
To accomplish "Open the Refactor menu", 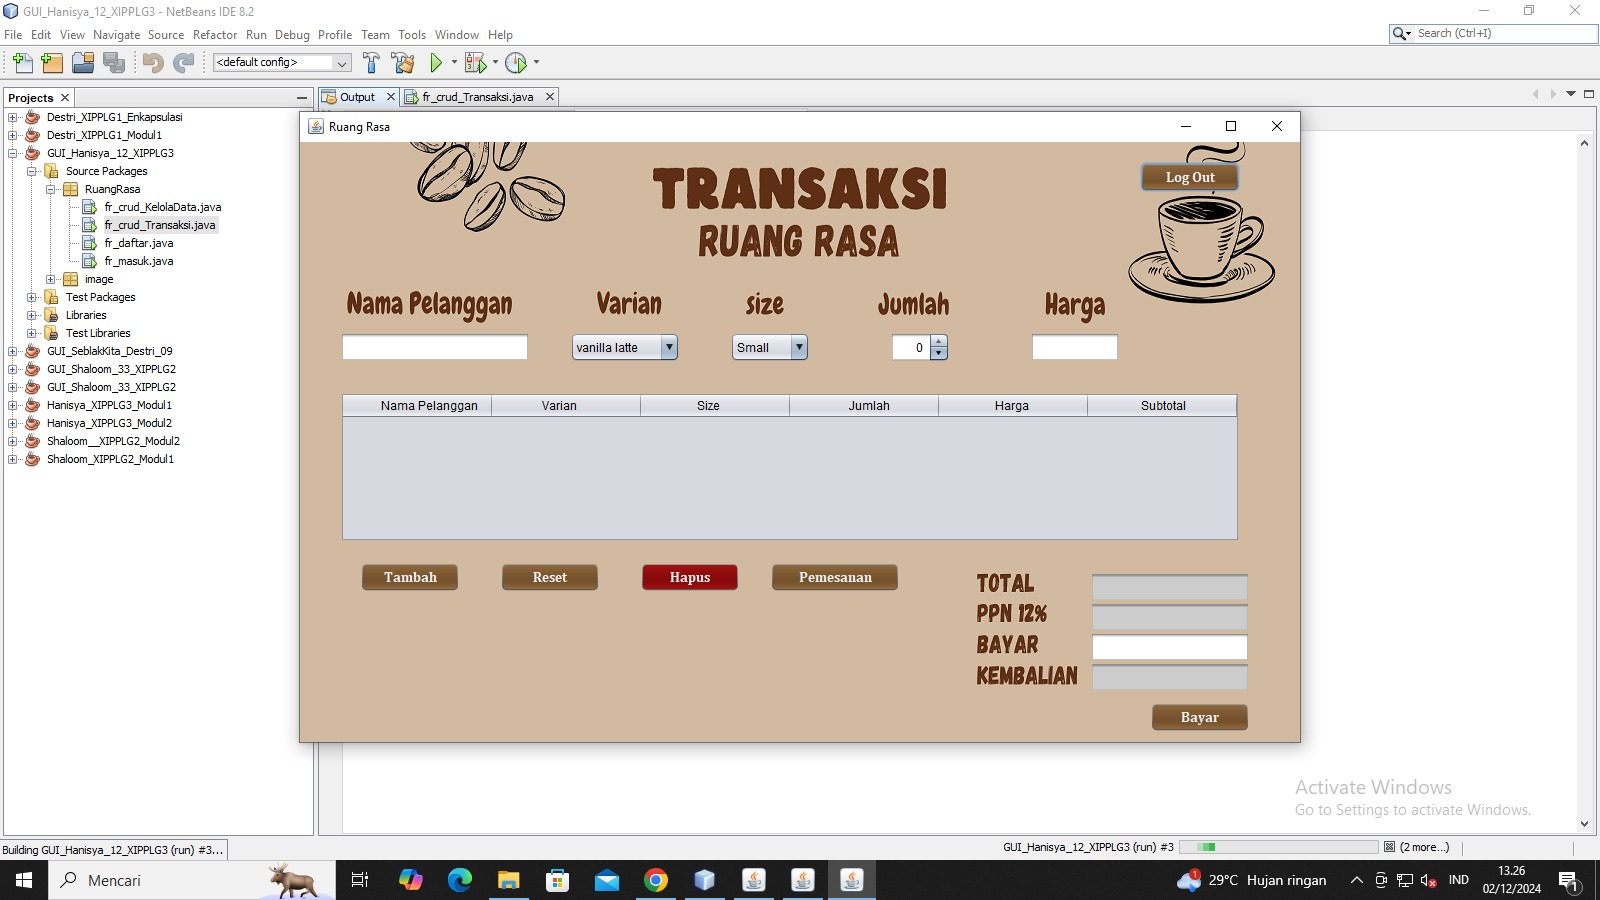I will pos(215,35).
